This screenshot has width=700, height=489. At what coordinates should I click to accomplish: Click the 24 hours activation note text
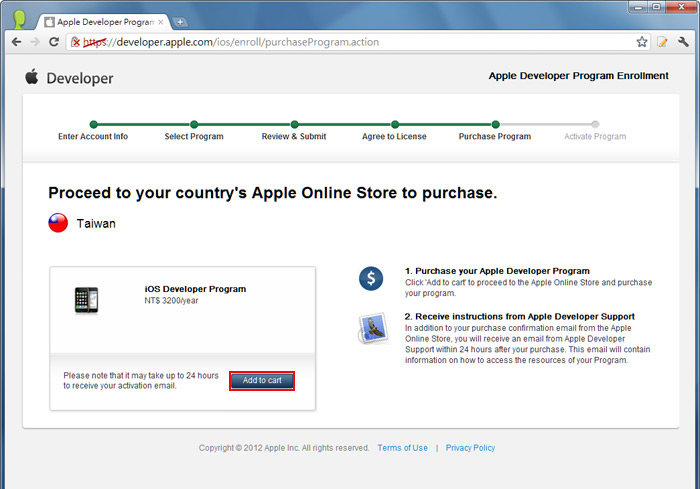[x=141, y=380]
